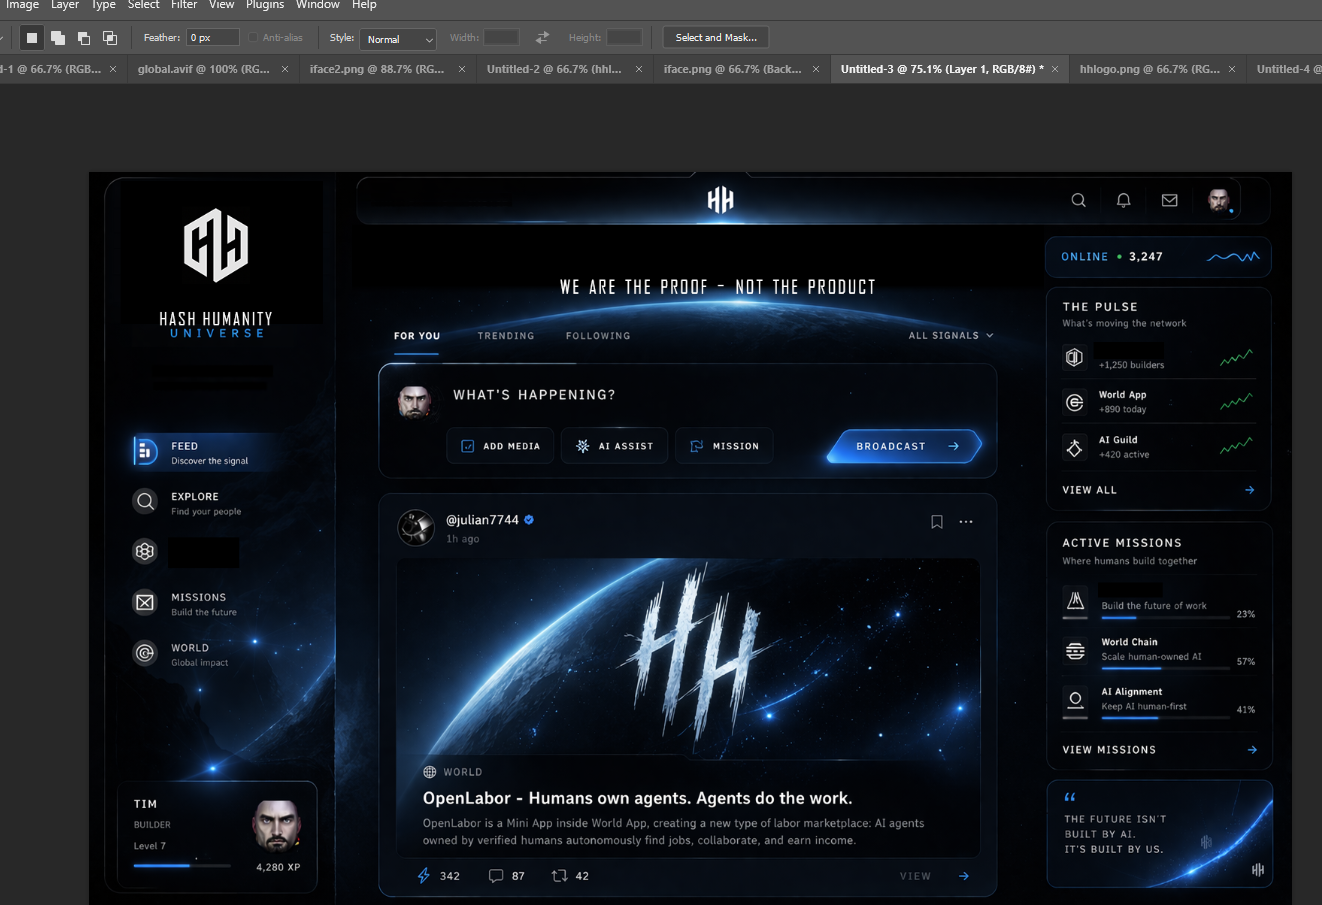Click the Feed sidebar icon on the canvas
The width and height of the screenshot is (1322, 905).
coord(145,452)
